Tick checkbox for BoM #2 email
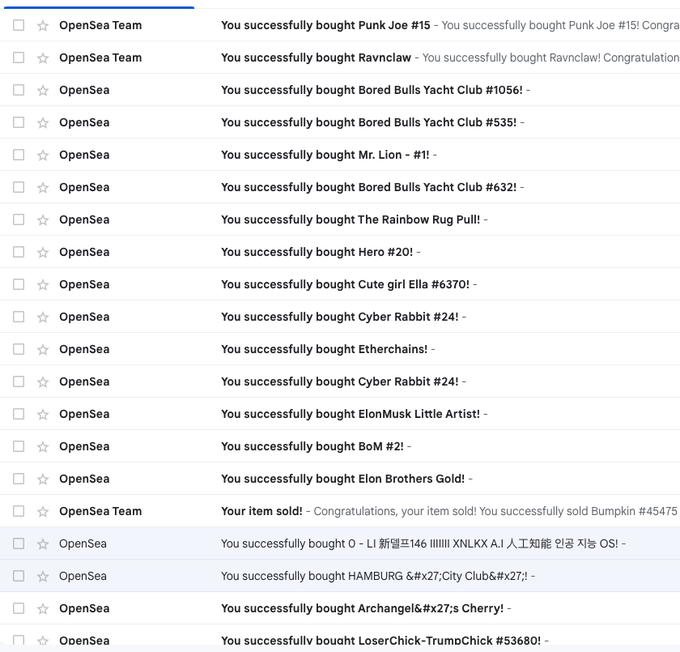Image resolution: width=680 pixels, height=652 pixels. coord(19,446)
